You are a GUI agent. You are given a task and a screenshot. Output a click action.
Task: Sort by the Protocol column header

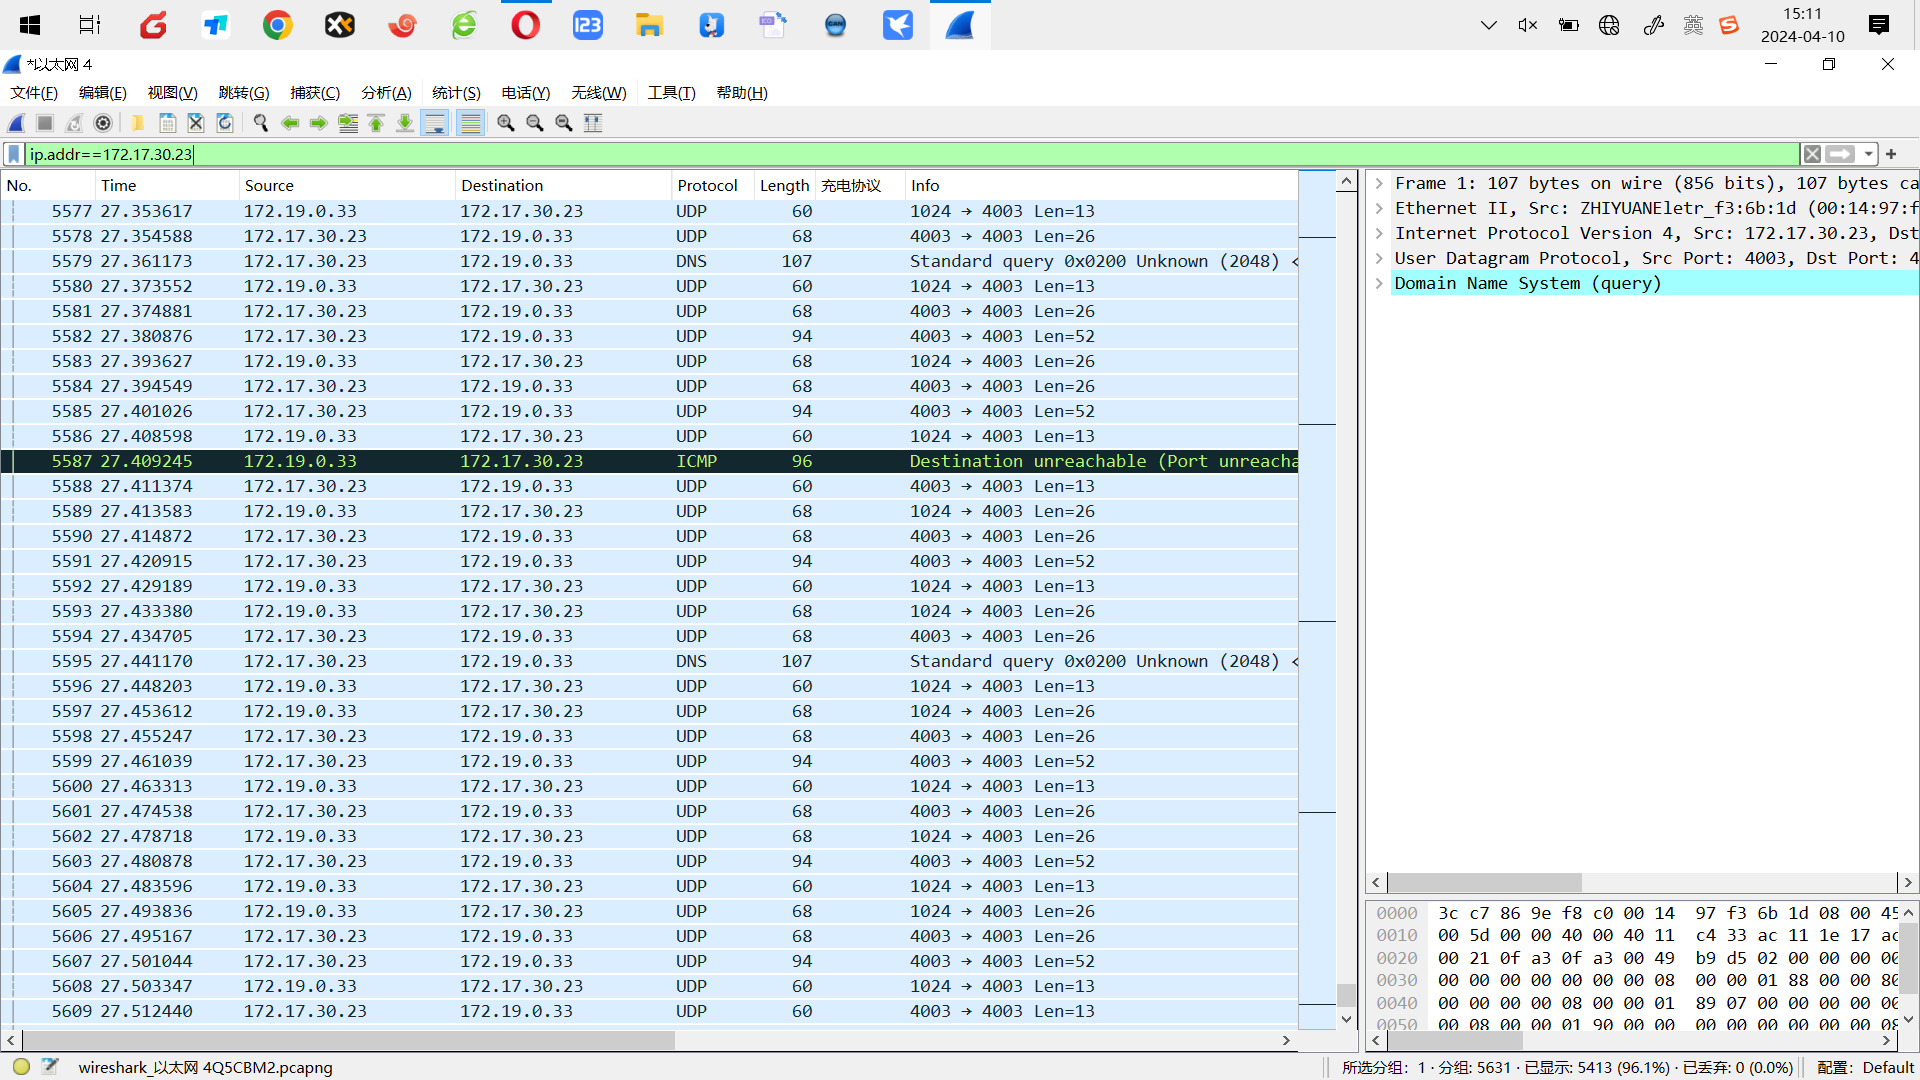point(712,185)
